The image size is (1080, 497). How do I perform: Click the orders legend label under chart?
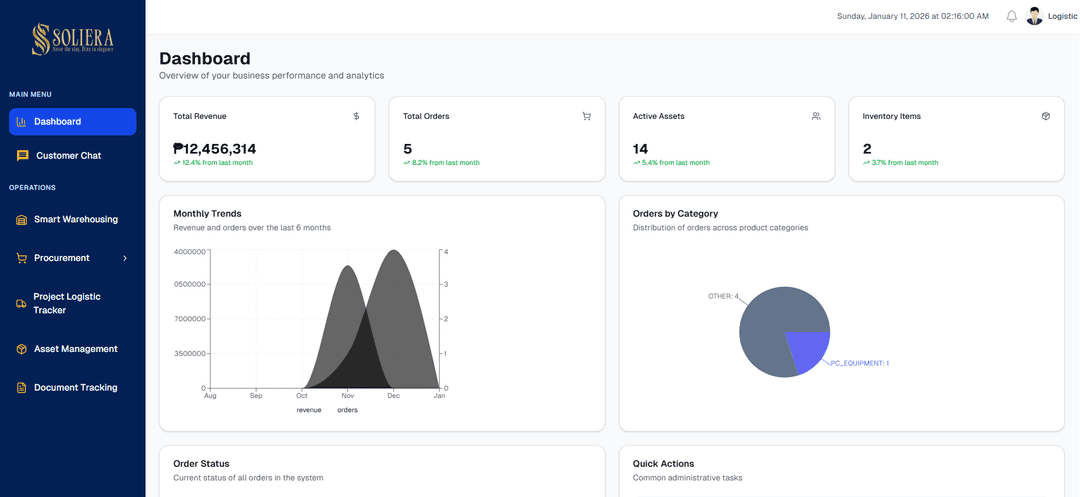[x=347, y=410]
